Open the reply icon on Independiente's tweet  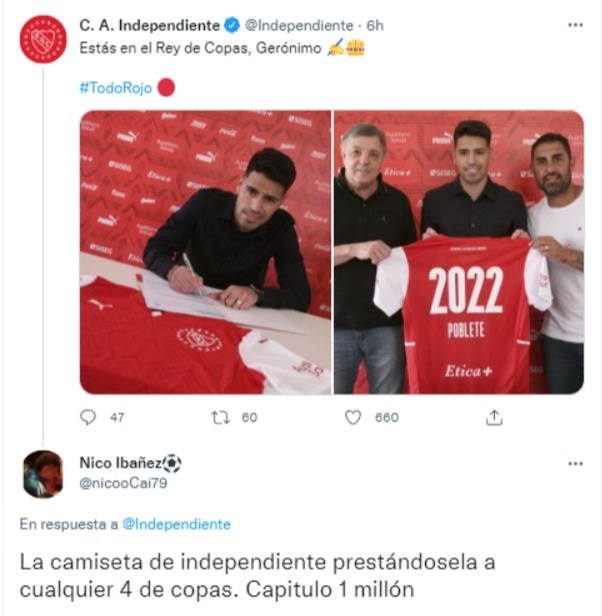click(88, 417)
